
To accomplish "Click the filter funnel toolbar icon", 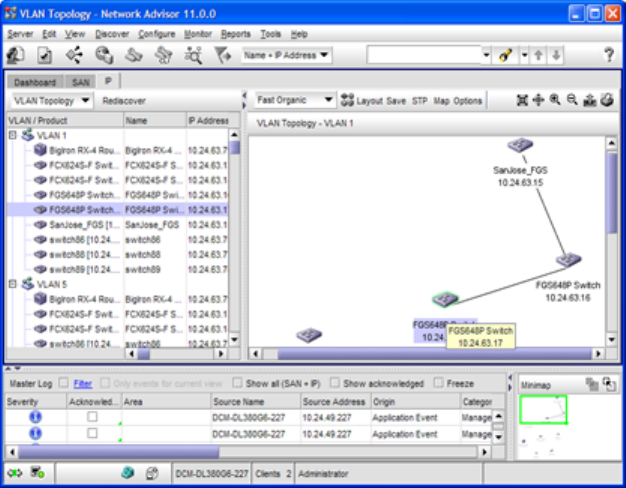I will (222, 55).
